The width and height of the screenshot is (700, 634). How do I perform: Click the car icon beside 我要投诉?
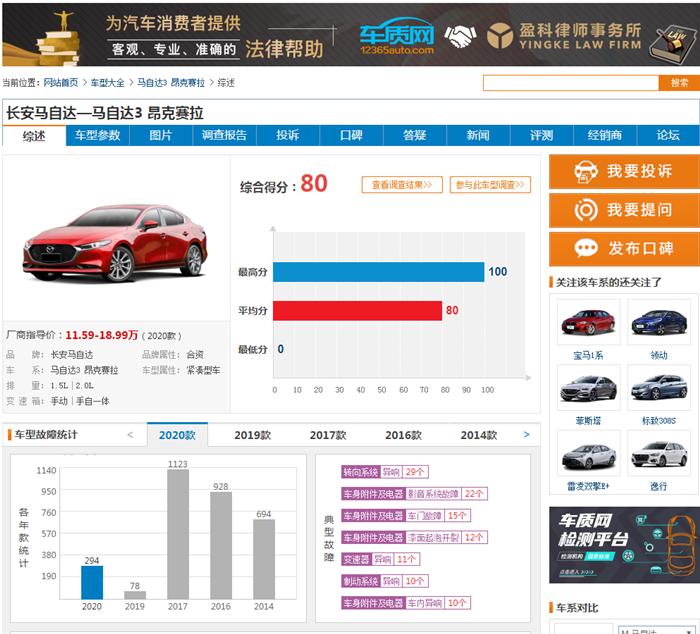586,171
